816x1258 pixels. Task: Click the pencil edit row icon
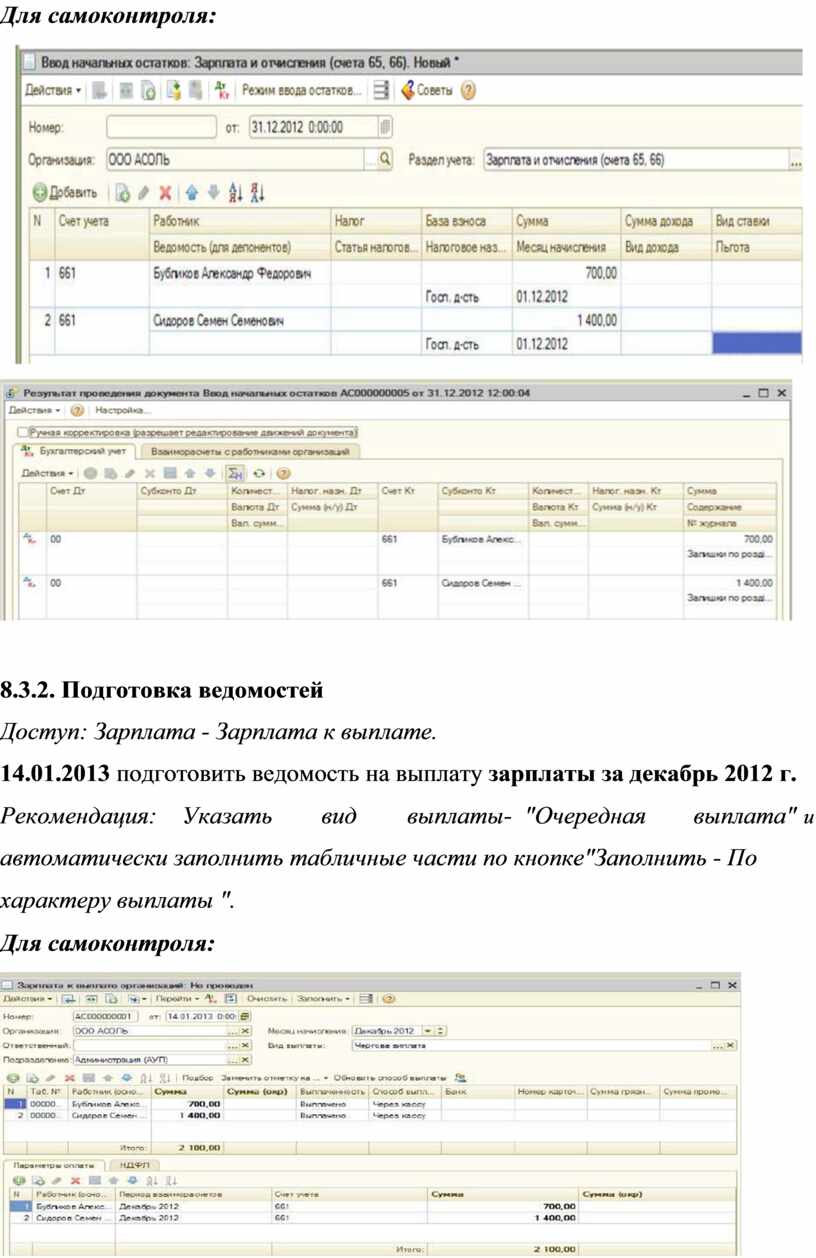point(144,192)
